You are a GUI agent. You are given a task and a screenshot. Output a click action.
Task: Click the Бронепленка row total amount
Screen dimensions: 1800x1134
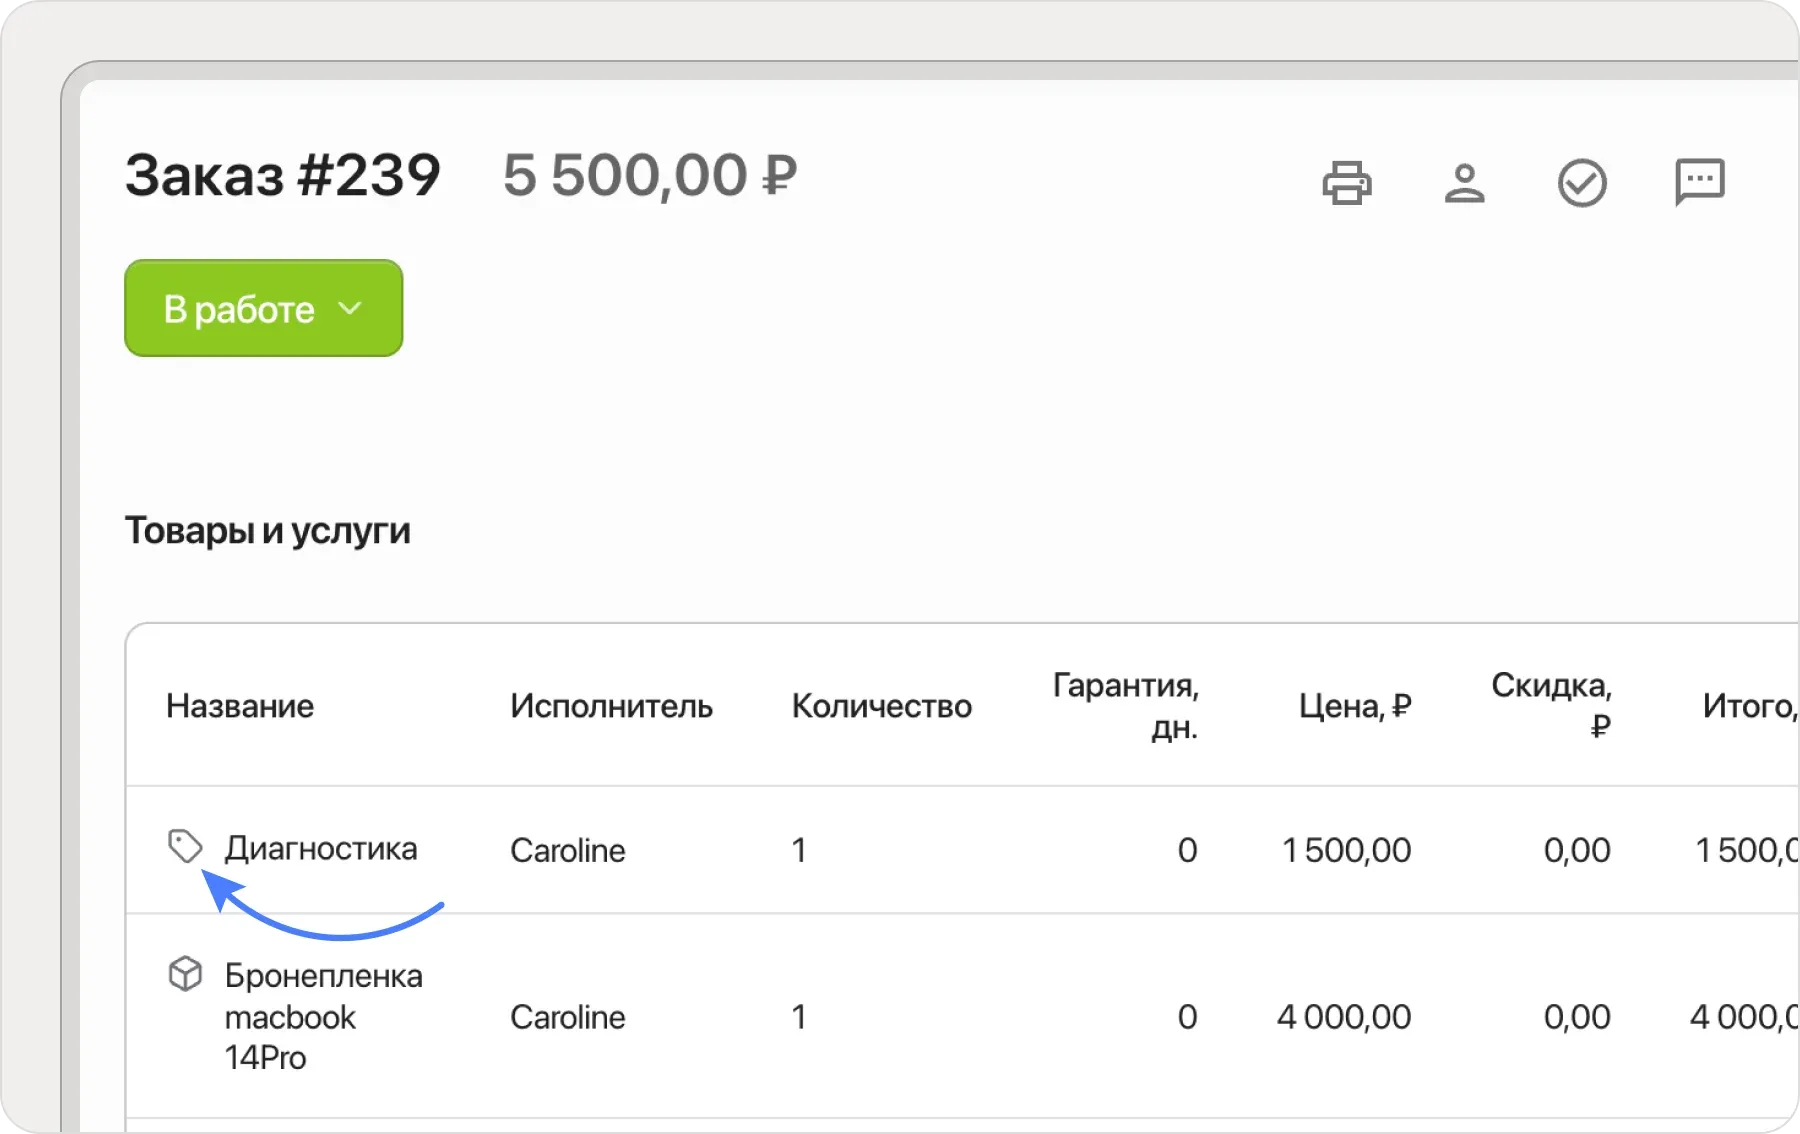(x=1745, y=1017)
